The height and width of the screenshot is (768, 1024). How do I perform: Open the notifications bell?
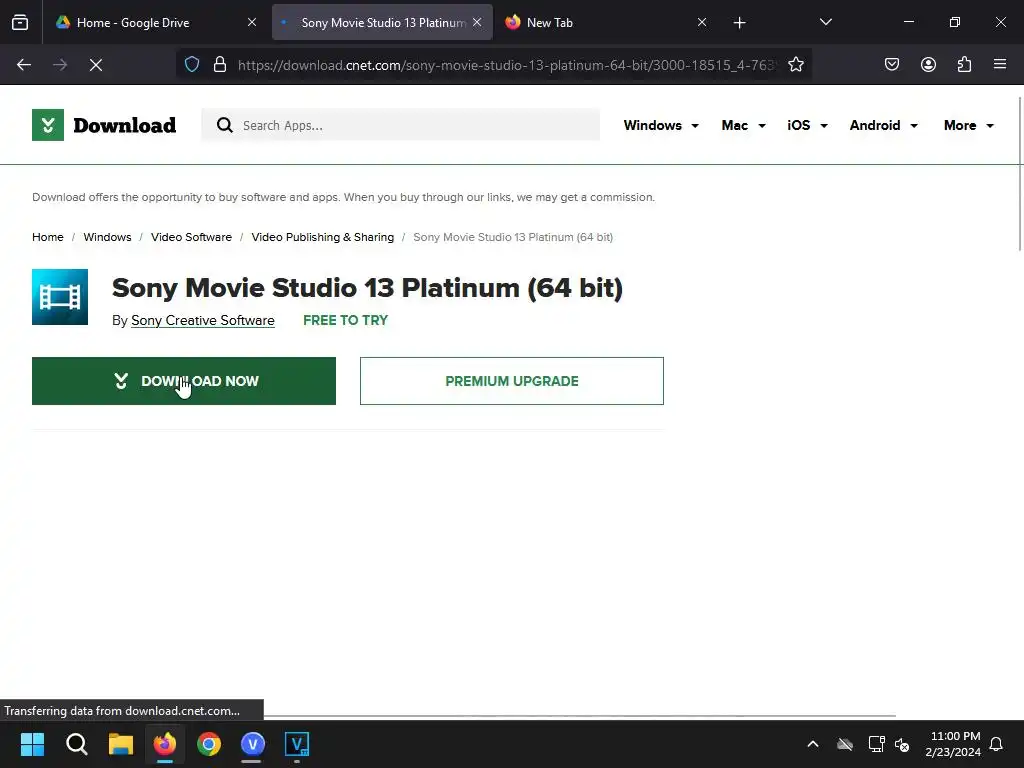point(996,744)
